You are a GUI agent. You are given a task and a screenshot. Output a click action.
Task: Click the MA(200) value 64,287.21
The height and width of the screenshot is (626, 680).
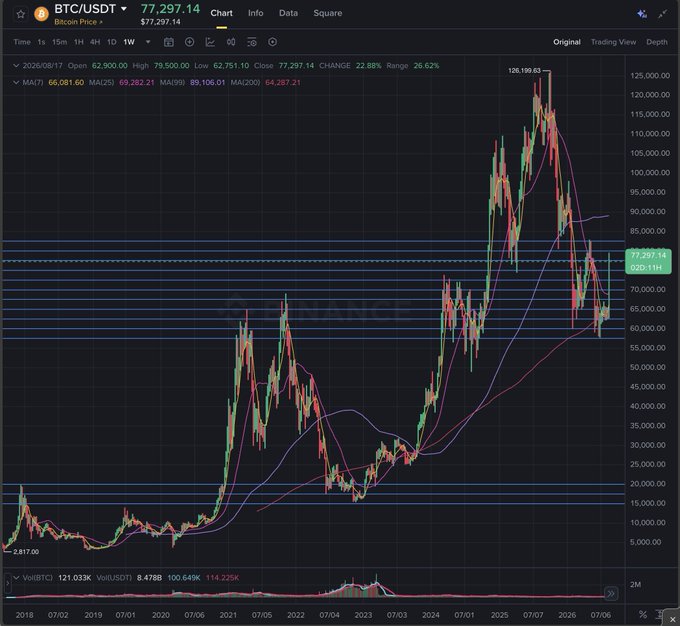coord(283,82)
